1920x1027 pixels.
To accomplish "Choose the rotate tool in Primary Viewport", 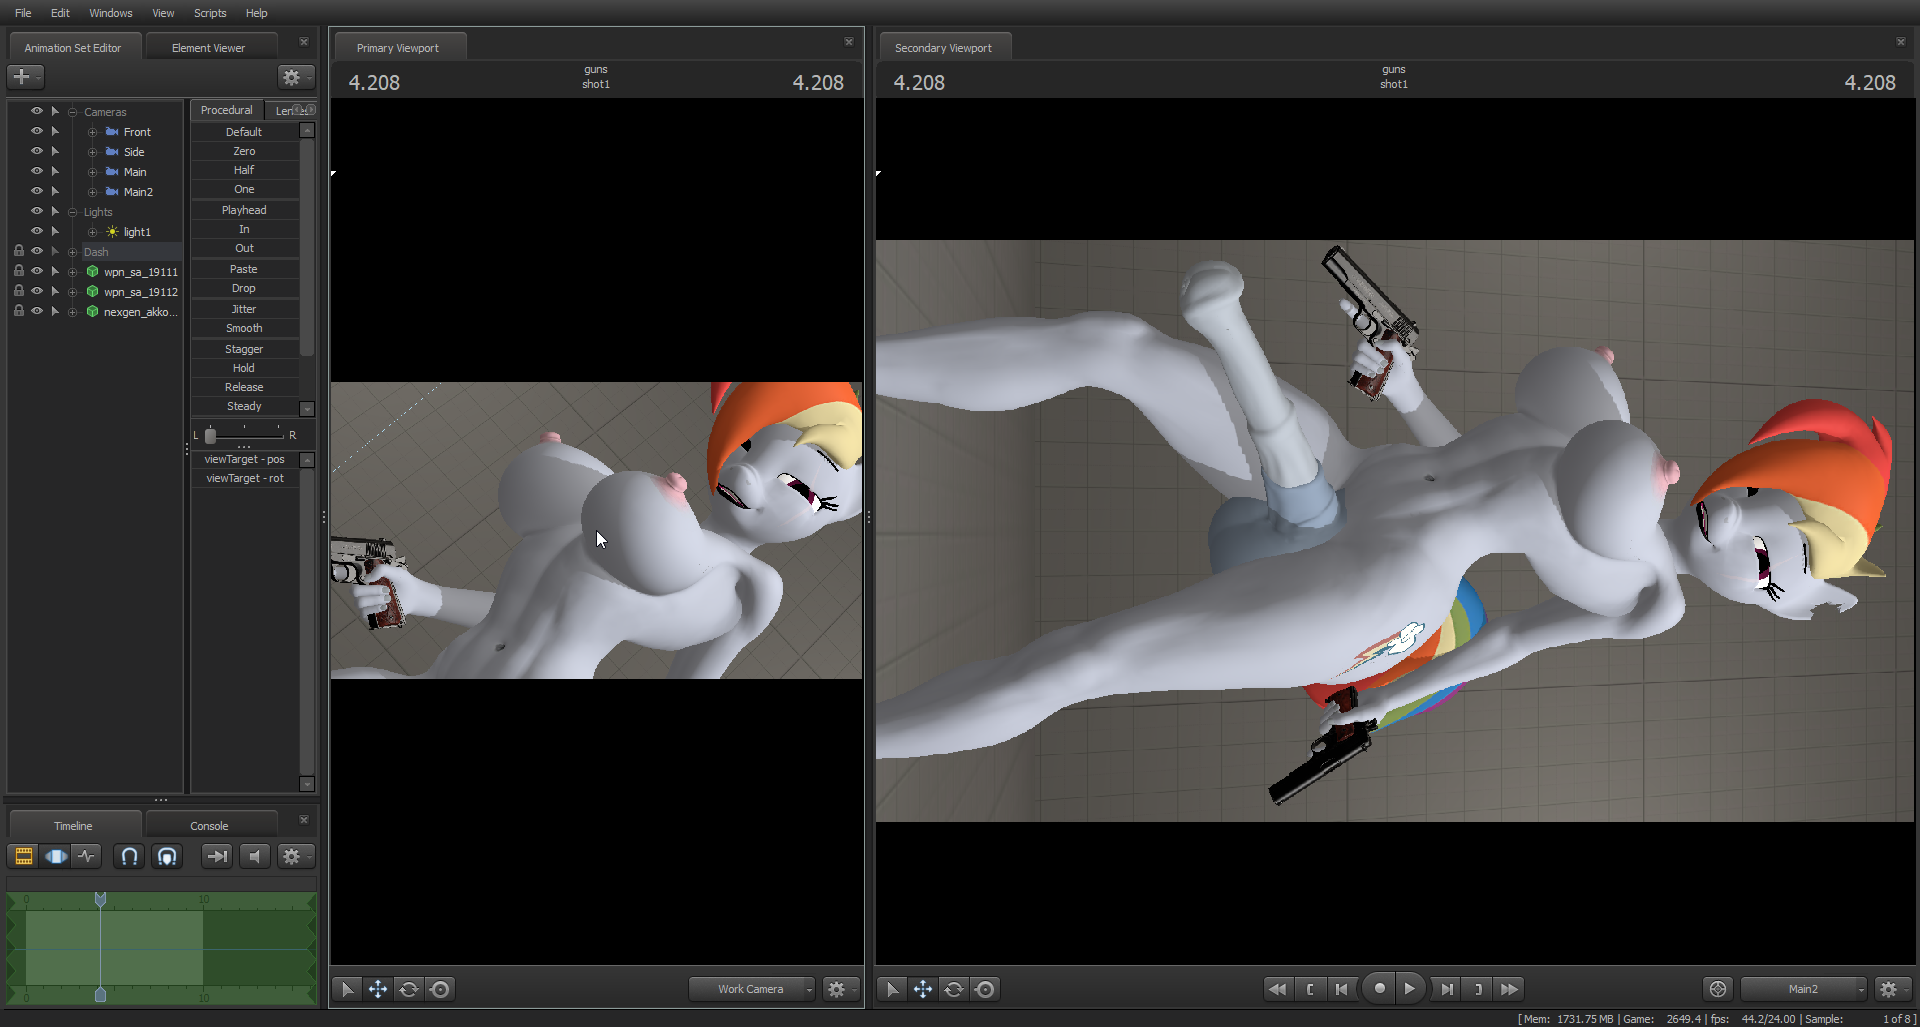I will click(409, 989).
